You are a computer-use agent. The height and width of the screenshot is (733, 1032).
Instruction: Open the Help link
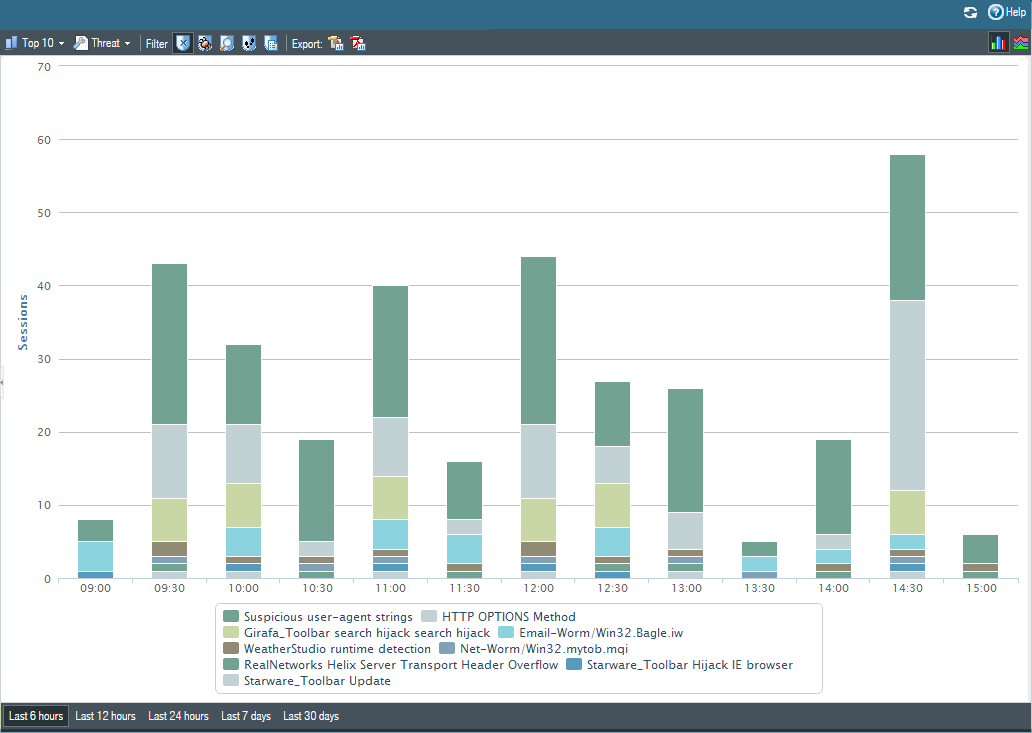(1007, 12)
